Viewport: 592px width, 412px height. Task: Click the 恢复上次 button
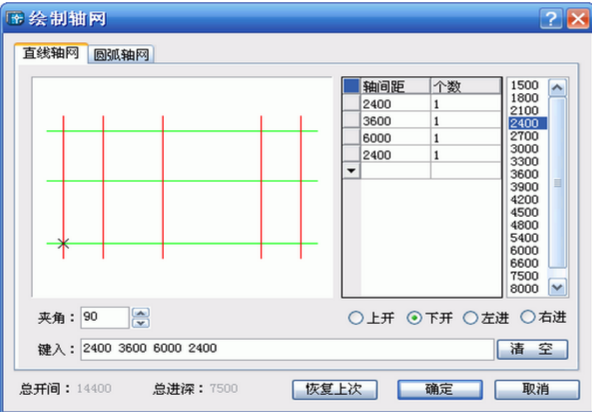point(335,389)
